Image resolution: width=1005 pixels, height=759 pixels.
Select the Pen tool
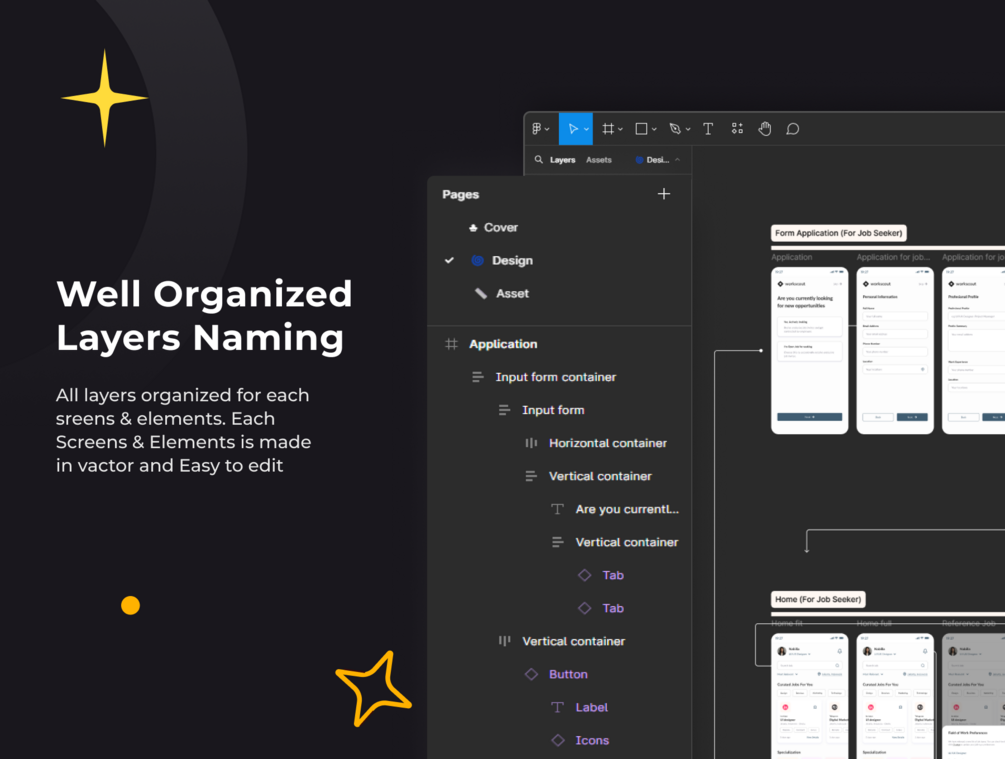click(x=675, y=129)
